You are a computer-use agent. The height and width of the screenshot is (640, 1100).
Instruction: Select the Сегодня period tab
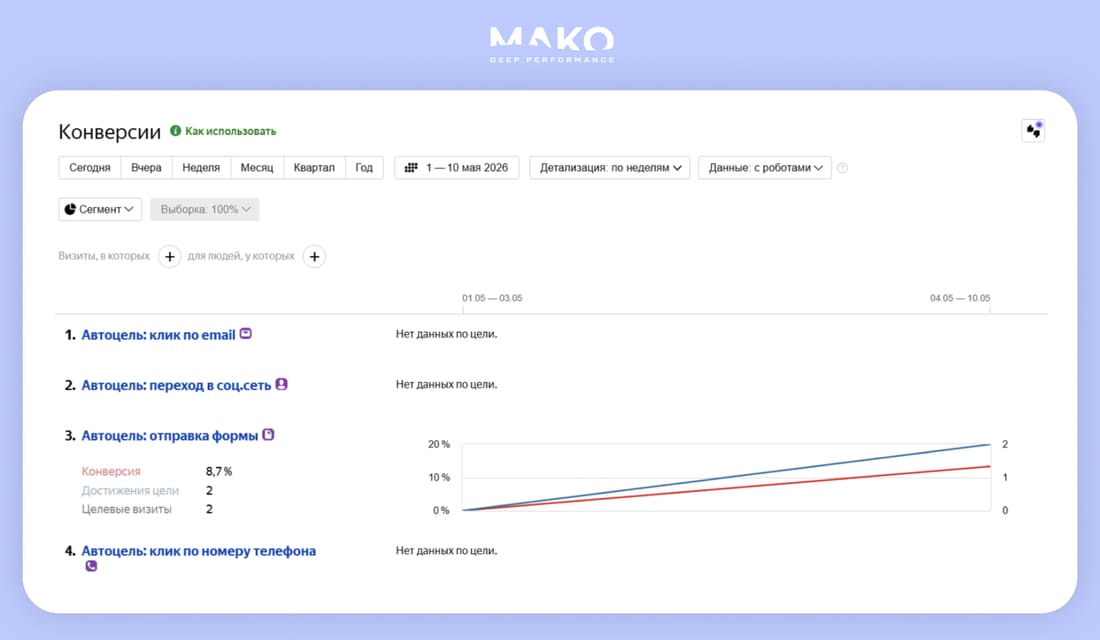90,168
